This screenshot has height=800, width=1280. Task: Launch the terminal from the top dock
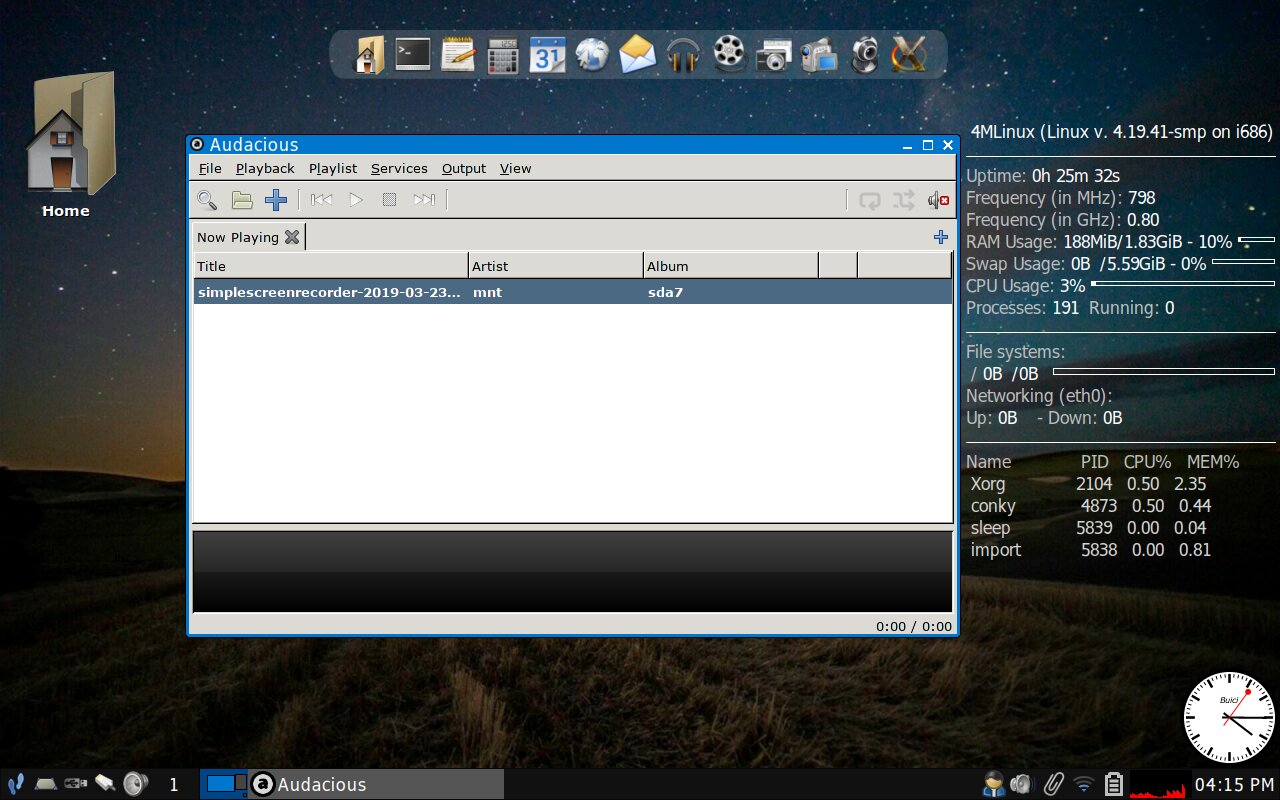(x=413, y=54)
